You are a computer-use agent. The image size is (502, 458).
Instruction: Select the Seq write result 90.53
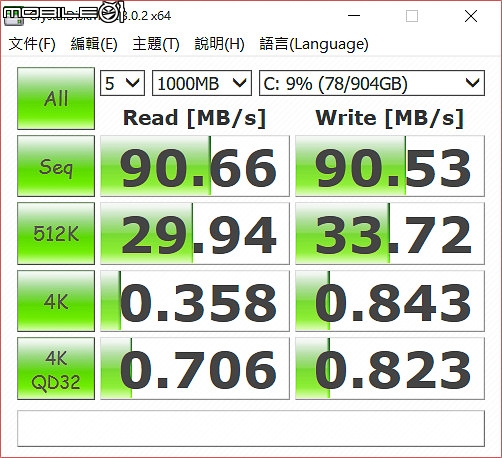390,166
